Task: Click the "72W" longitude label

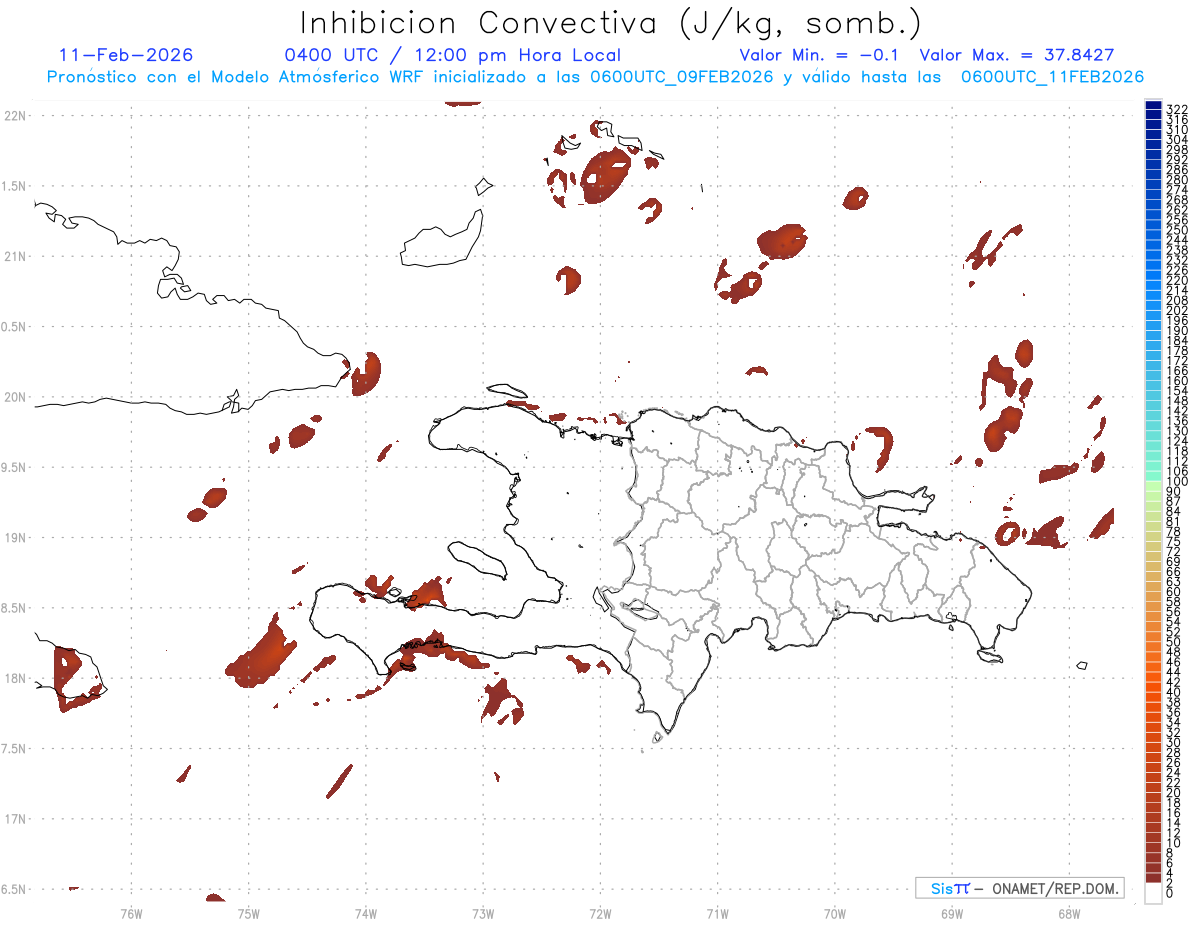Action: (600, 913)
